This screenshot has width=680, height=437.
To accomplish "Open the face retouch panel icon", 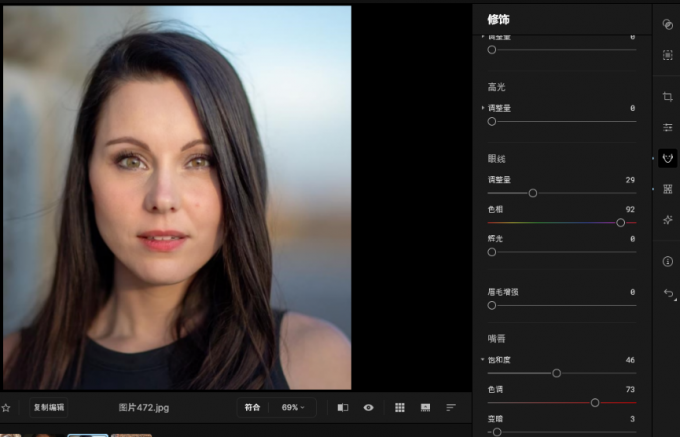I will 668,158.
